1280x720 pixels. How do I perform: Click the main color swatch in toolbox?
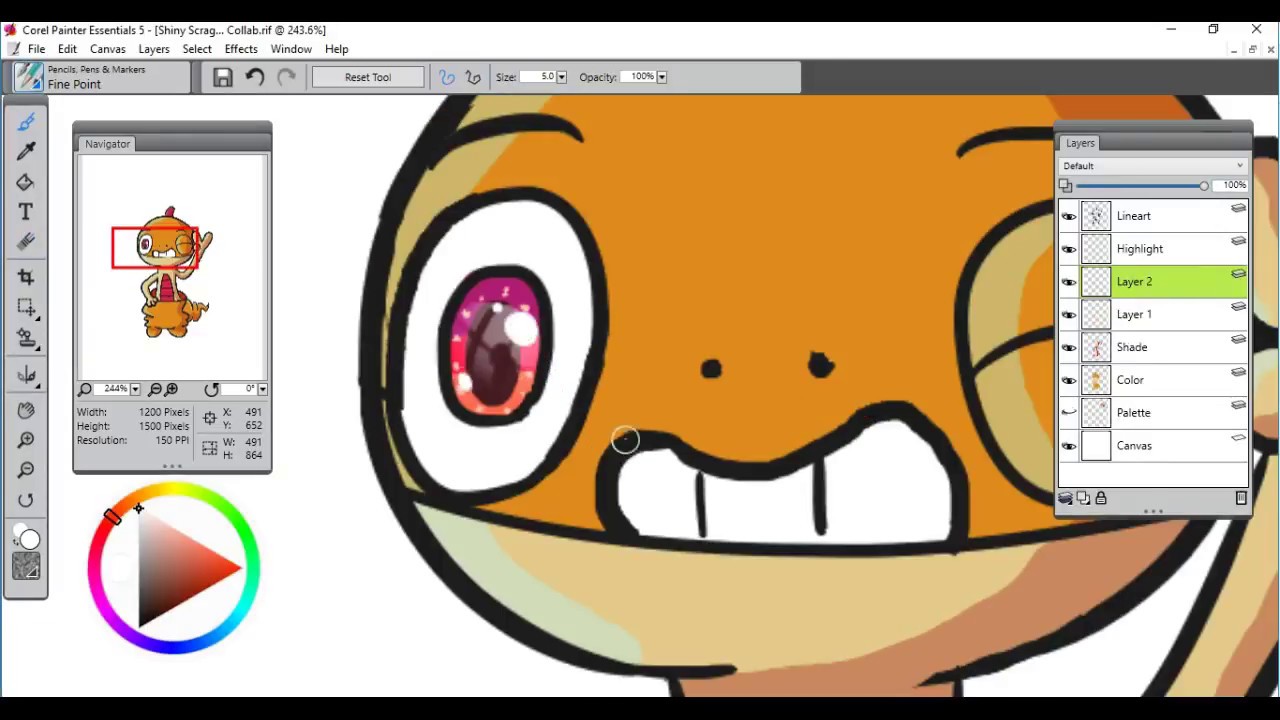tap(29, 540)
